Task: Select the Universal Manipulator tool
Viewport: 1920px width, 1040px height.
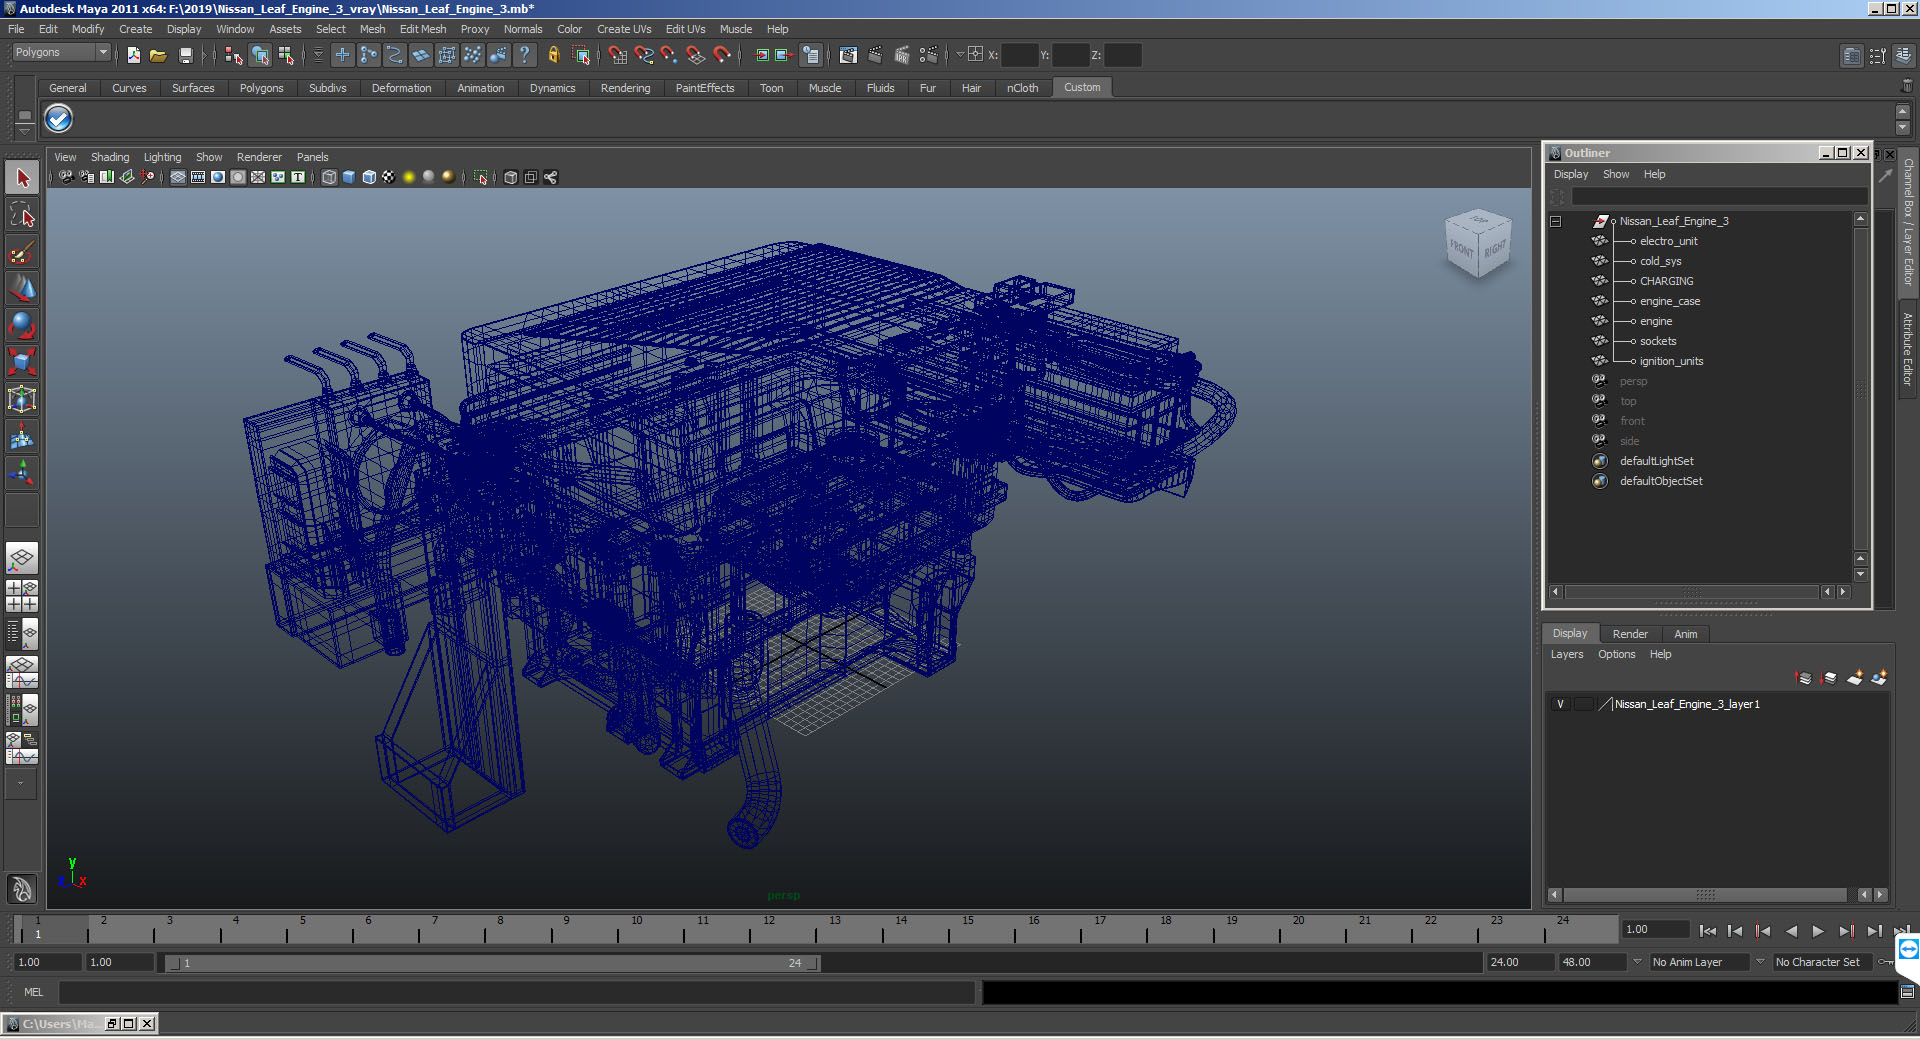Action: point(22,399)
